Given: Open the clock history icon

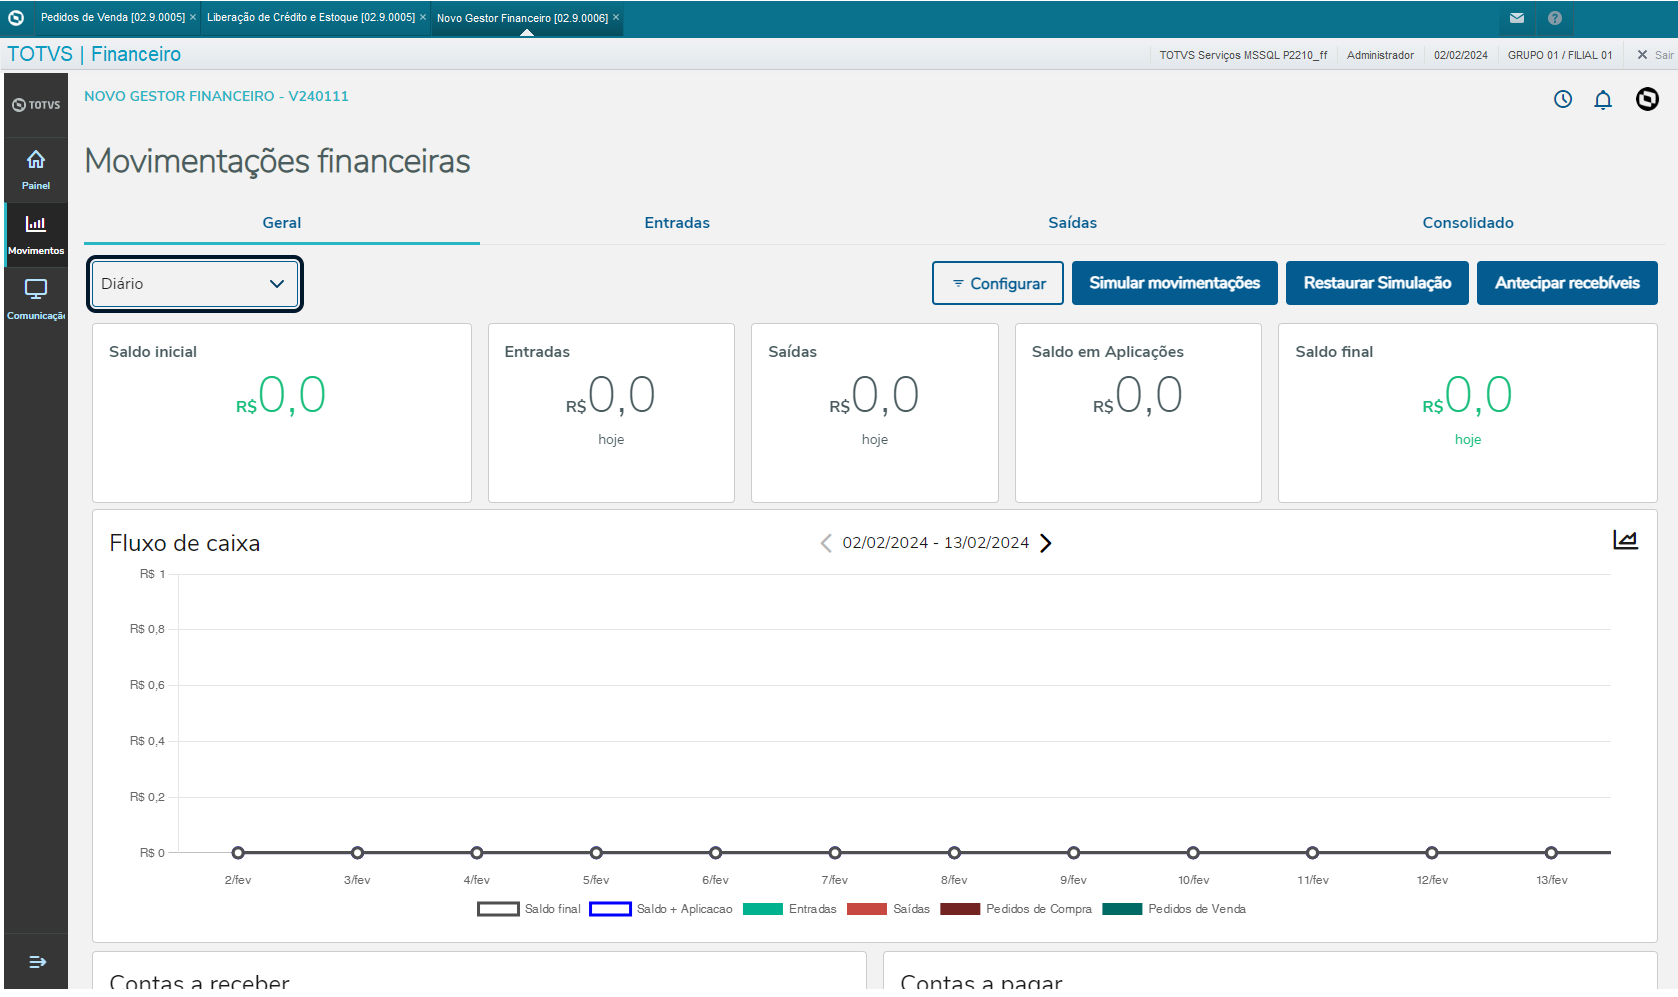Looking at the screenshot, I should [x=1563, y=99].
